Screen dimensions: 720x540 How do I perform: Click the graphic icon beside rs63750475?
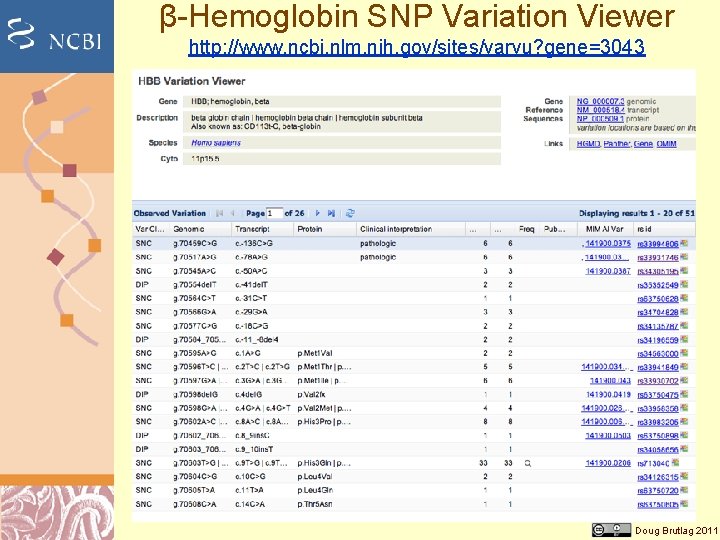pos(684,394)
